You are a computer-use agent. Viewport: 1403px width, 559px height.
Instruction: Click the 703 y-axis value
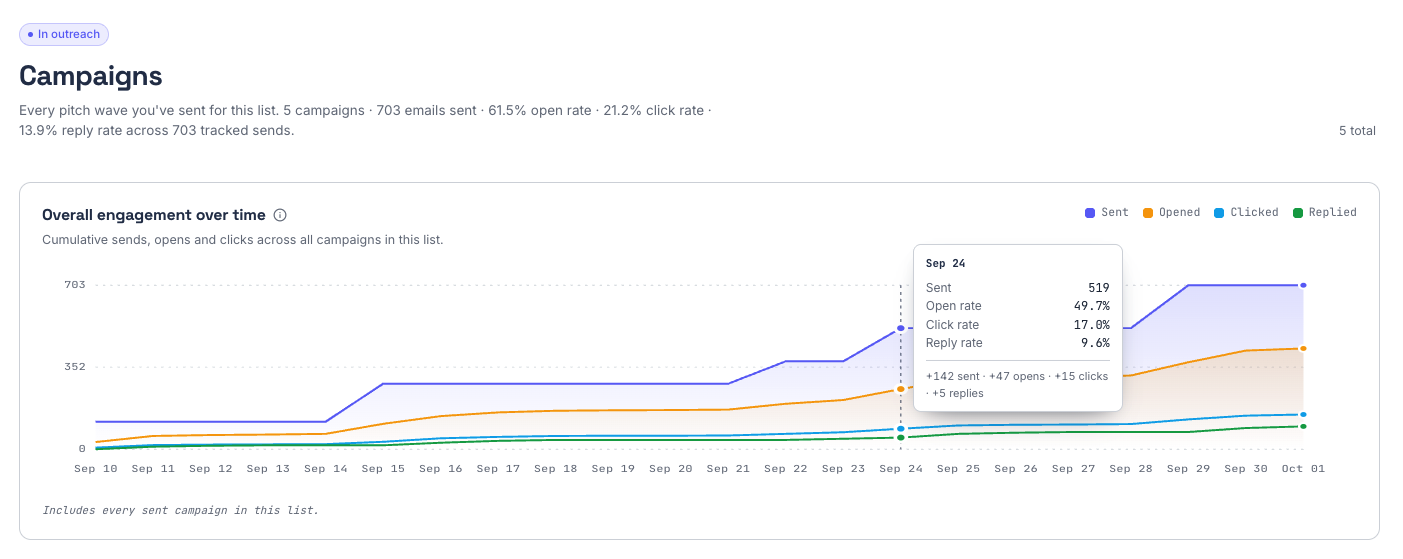tap(75, 285)
